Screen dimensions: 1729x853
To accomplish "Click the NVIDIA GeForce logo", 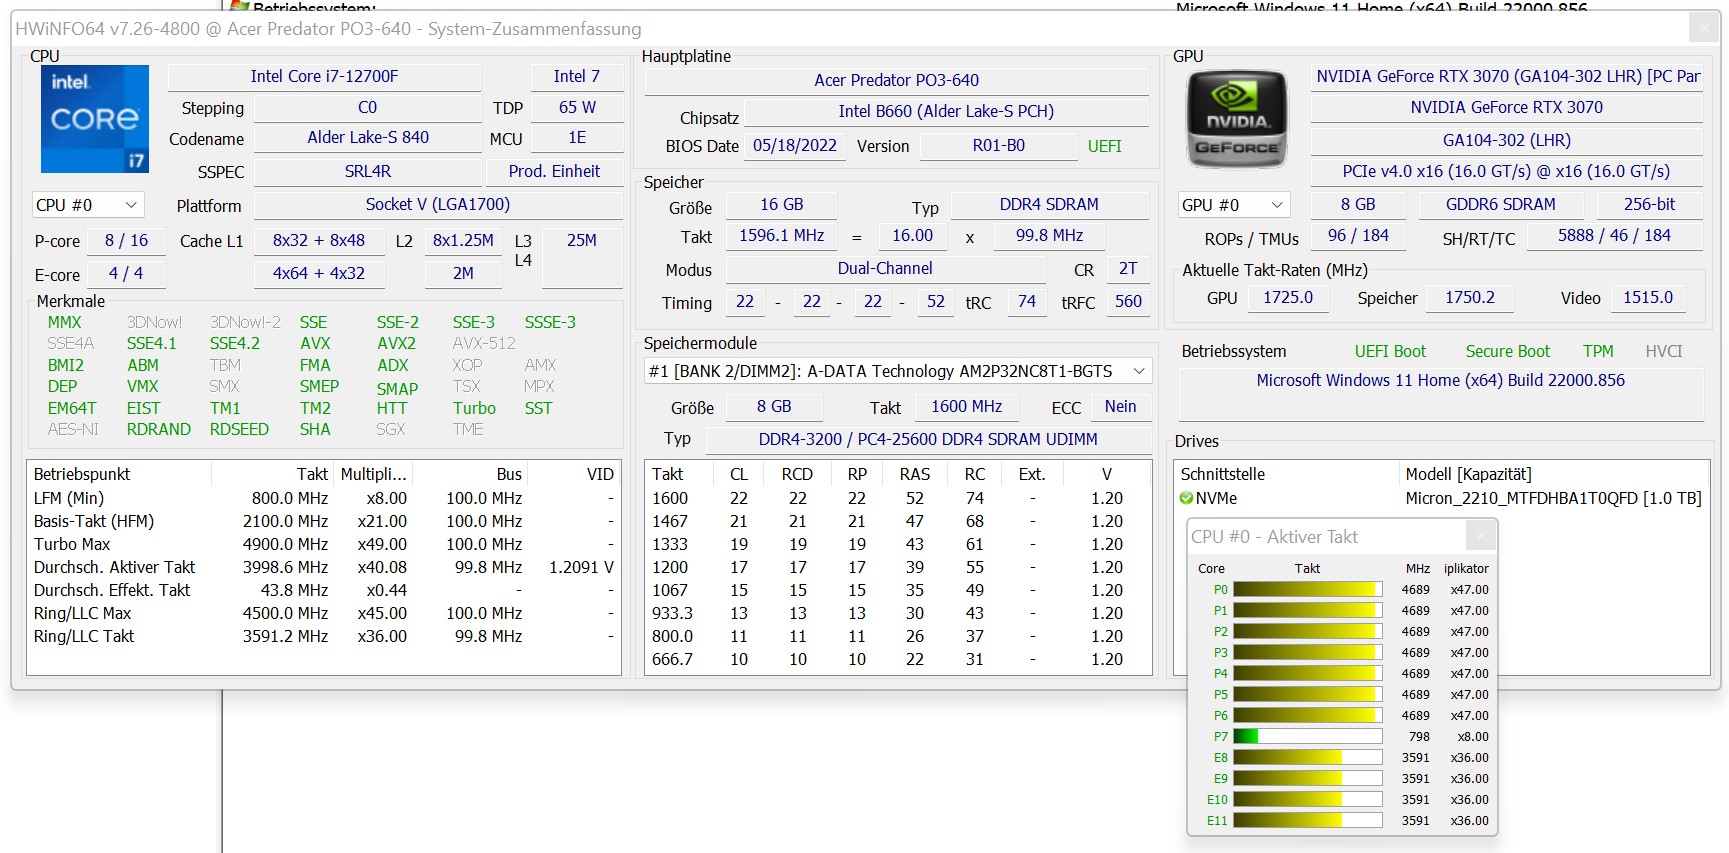I will click(1237, 119).
